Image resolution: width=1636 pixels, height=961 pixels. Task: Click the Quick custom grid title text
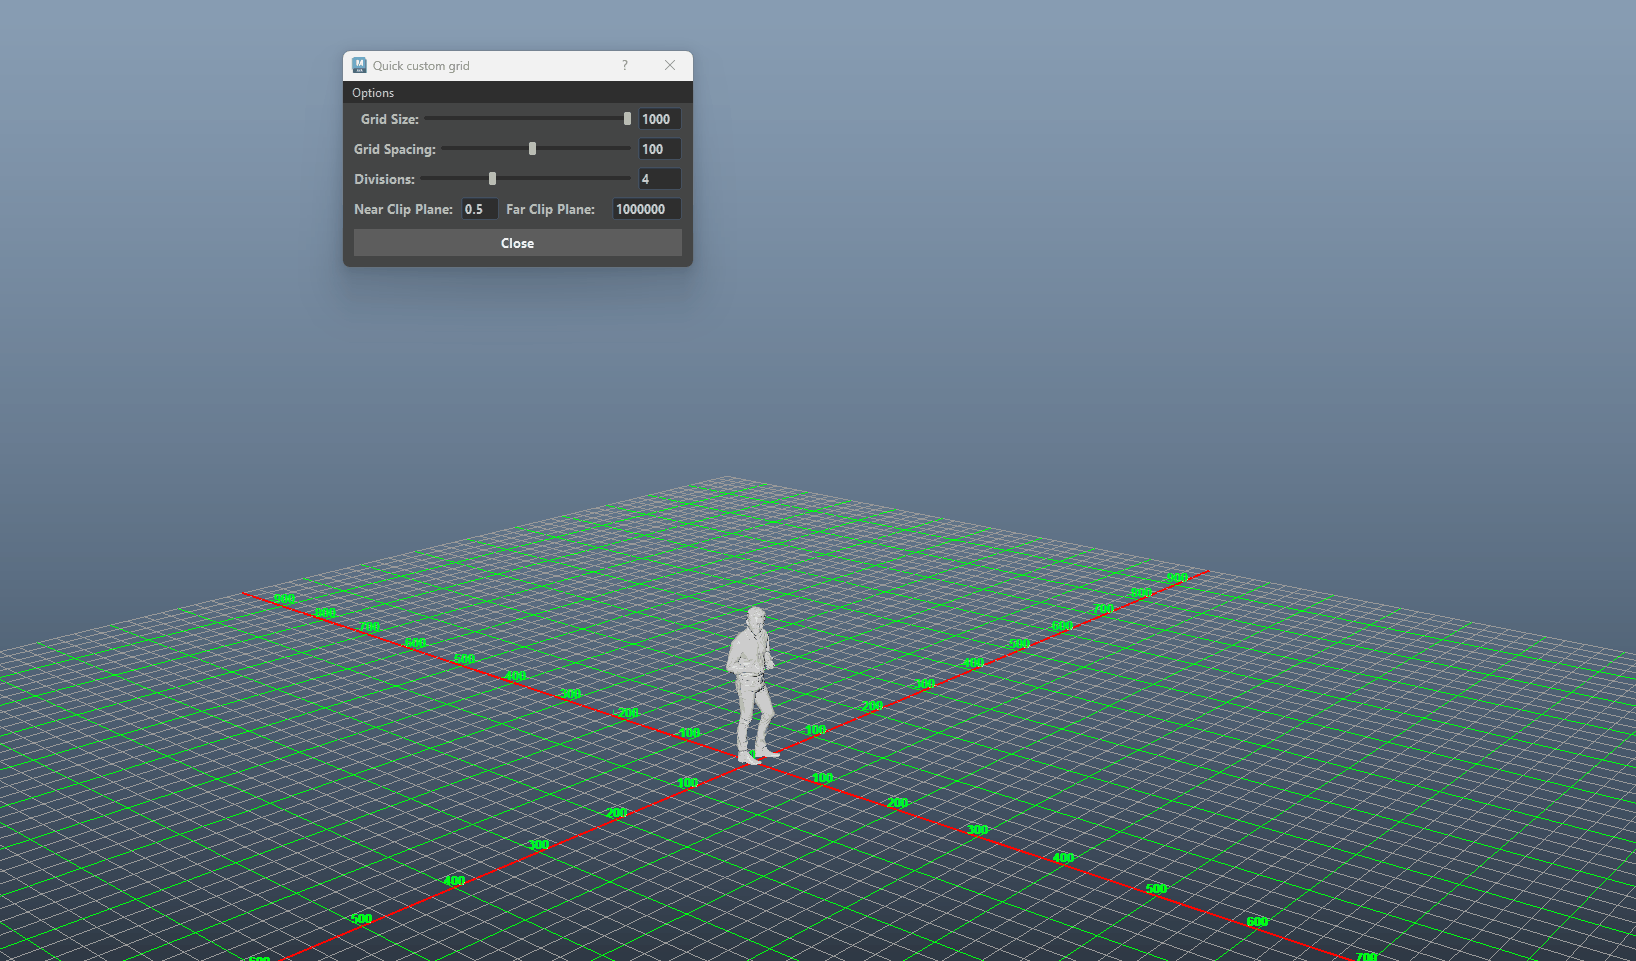[x=421, y=66]
